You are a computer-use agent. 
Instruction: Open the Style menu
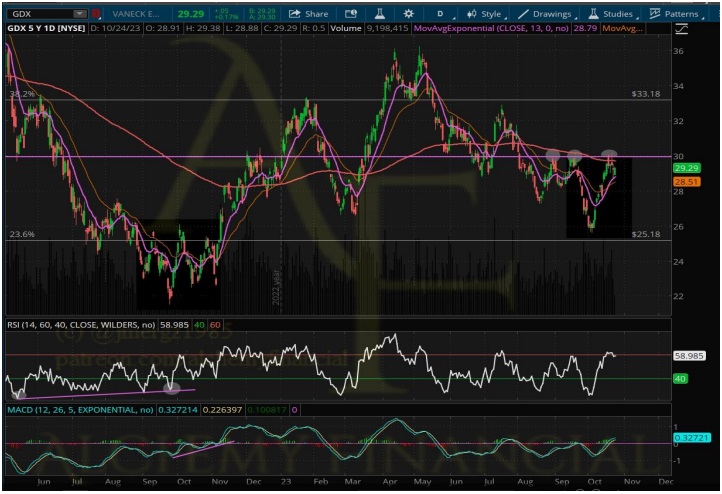pos(484,15)
